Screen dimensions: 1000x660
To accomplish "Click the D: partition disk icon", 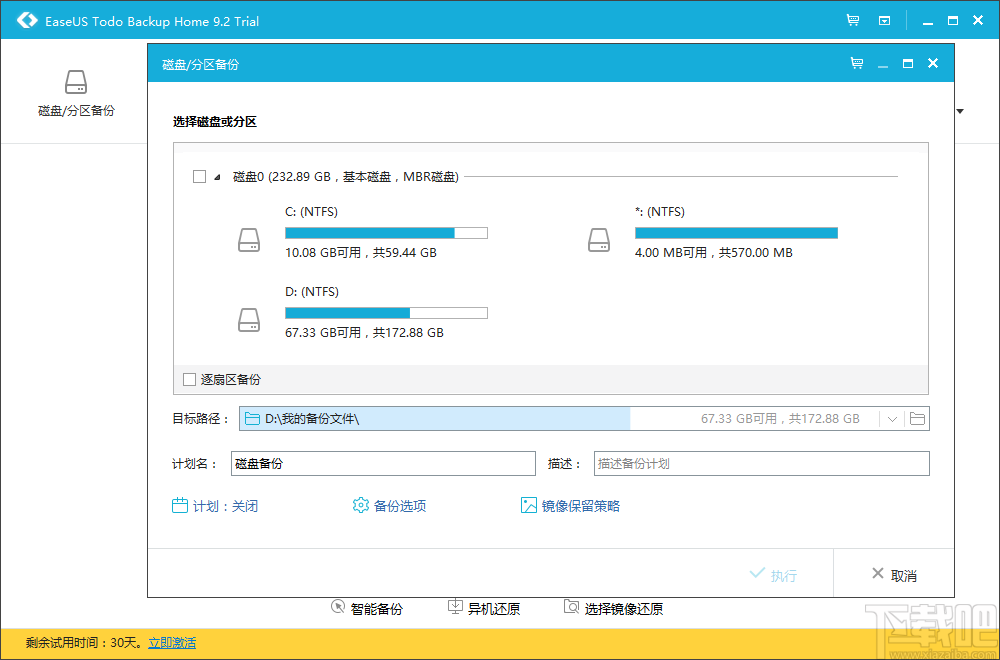I will click(249, 320).
